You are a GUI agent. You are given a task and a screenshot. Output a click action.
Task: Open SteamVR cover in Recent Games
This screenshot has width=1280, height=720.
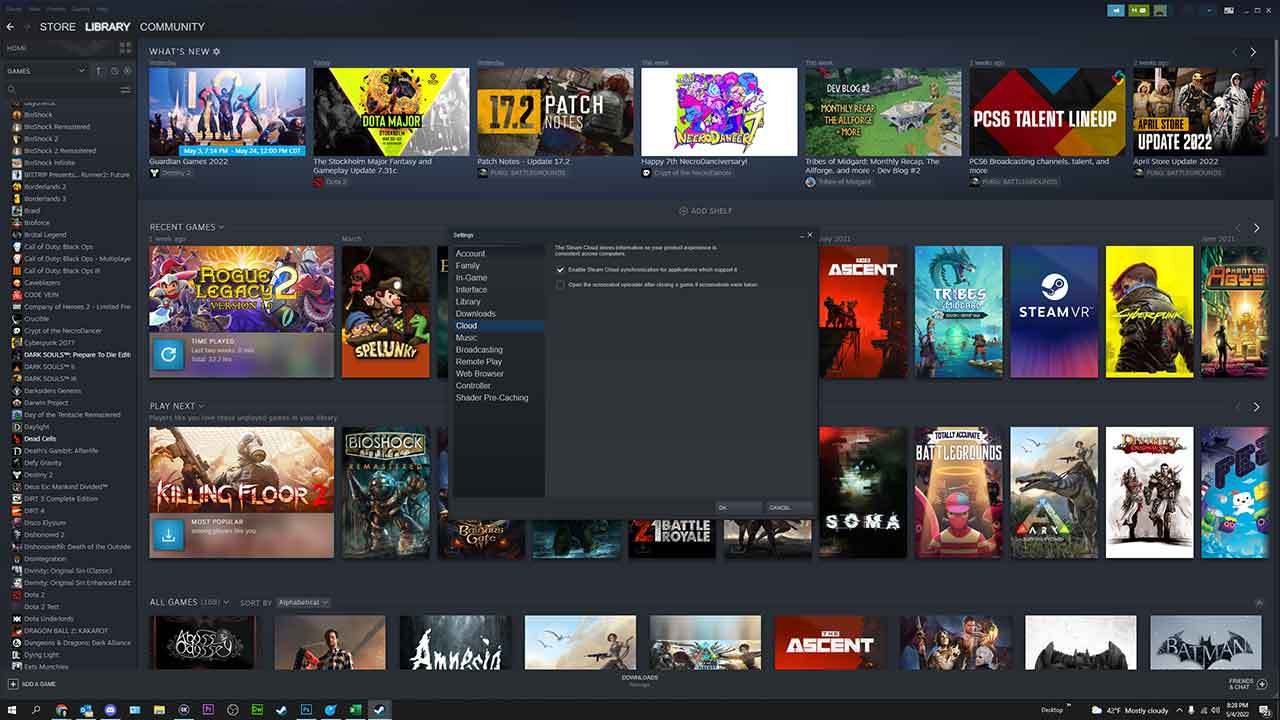coord(1054,312)
